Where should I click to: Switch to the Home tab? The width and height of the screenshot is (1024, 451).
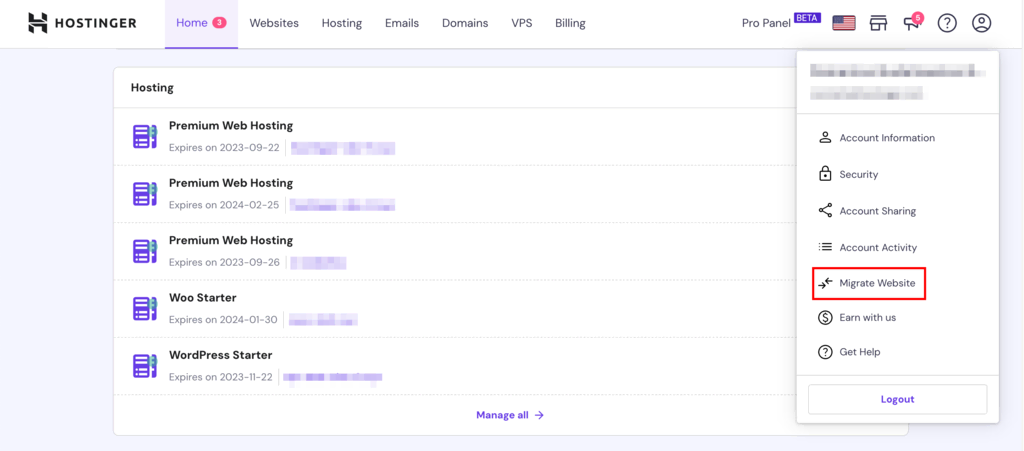(201, 23)
